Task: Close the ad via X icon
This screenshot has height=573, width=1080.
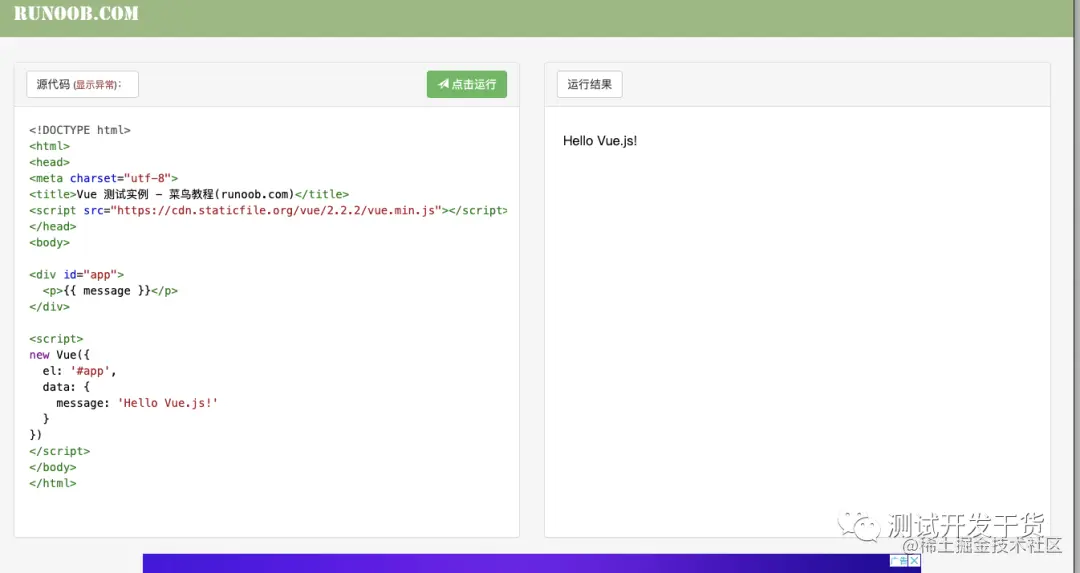Action: click(915, 561)
